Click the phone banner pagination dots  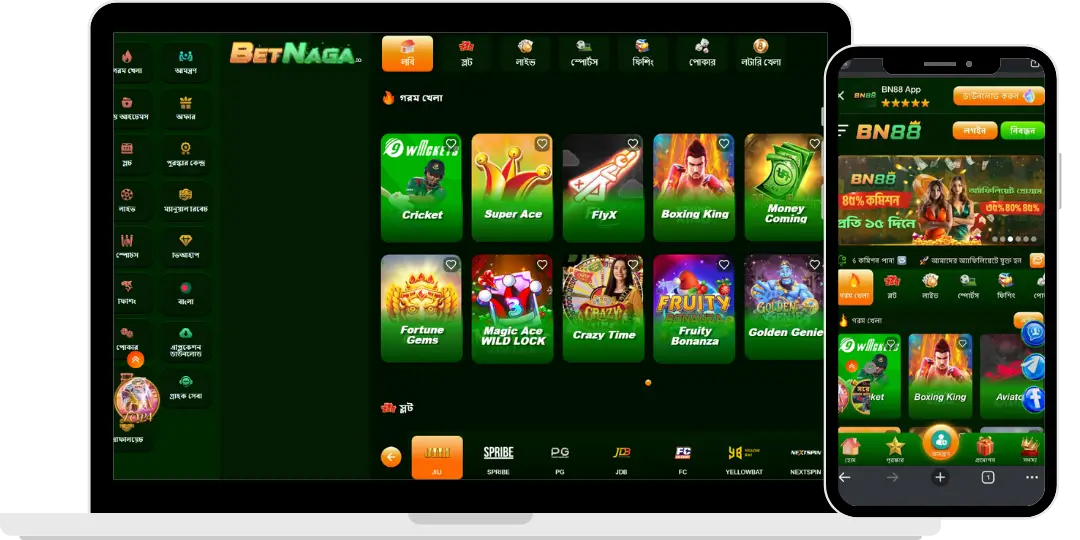click(1015, 239)
